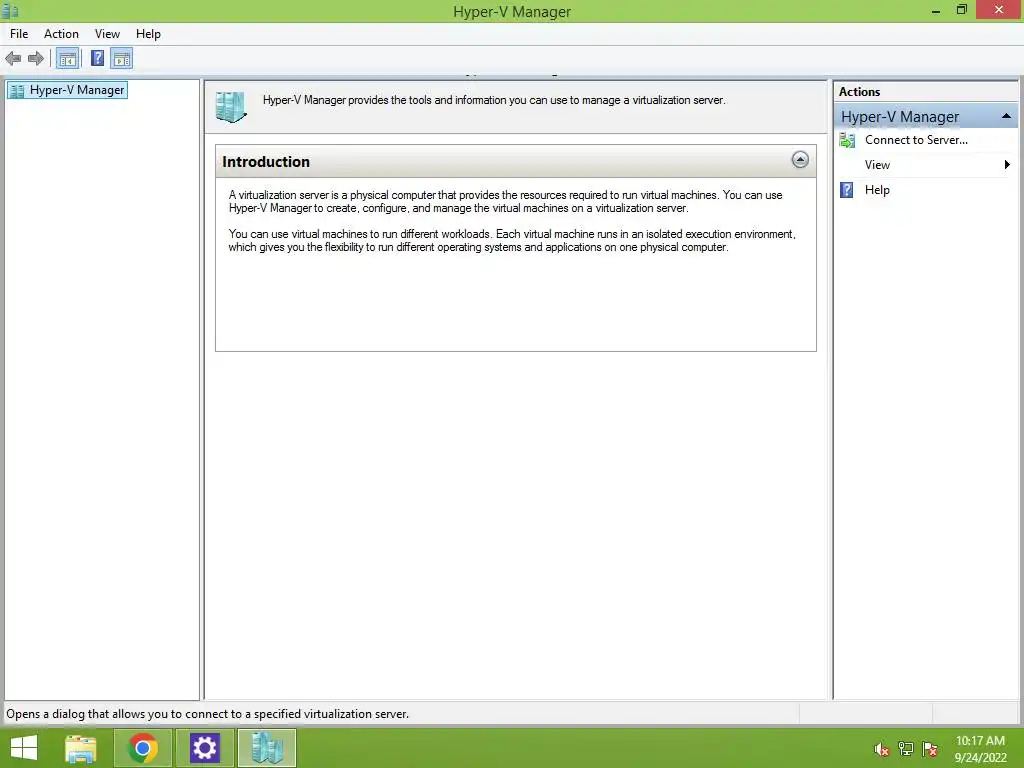Click the Hyper-V app icon in title bar

(x=10, y=11)
